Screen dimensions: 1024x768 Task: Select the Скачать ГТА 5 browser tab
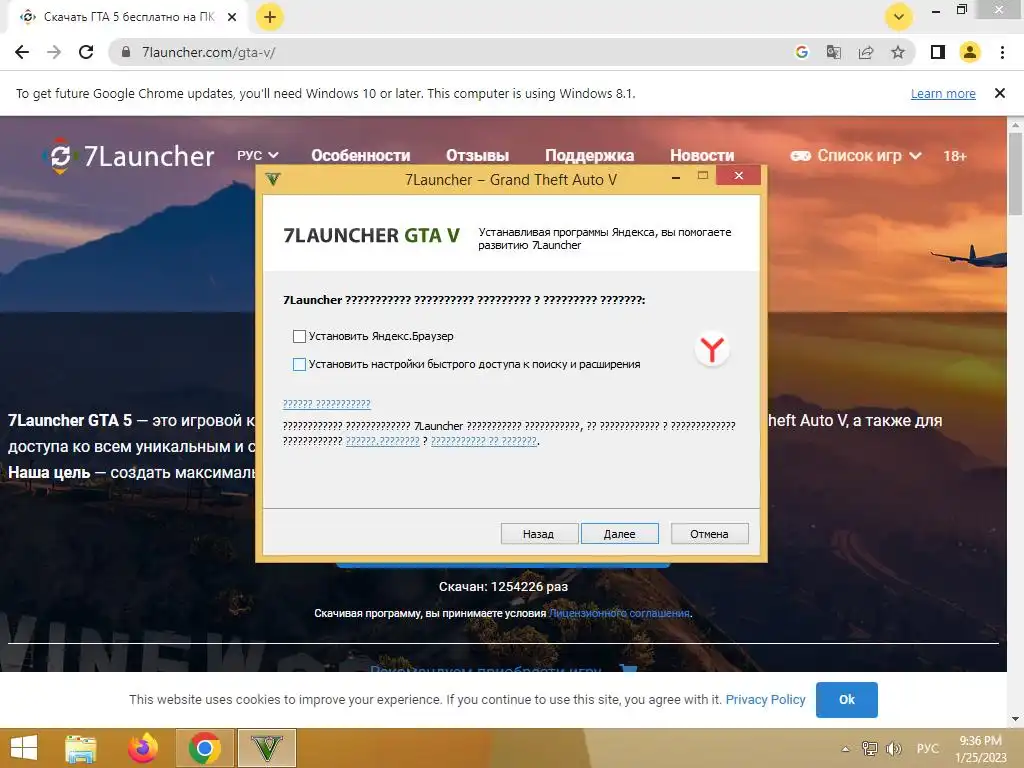coord(127,17)
